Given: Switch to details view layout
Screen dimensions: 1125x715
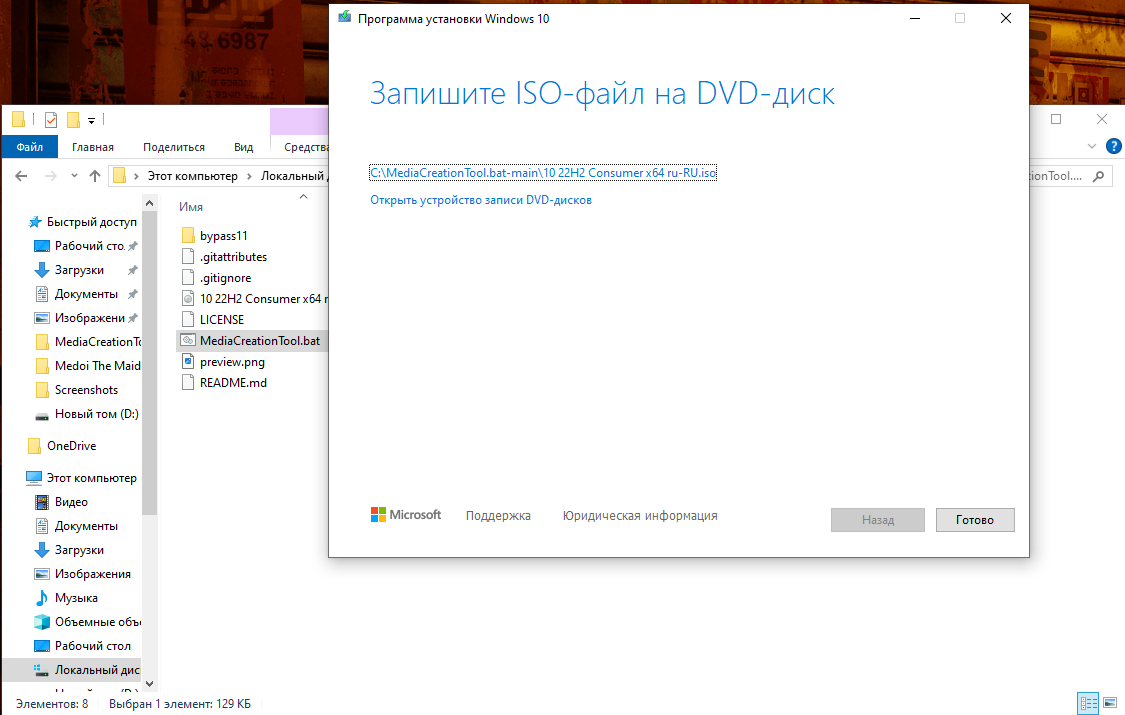Looking at the screenshot, I should [1088, 704].
